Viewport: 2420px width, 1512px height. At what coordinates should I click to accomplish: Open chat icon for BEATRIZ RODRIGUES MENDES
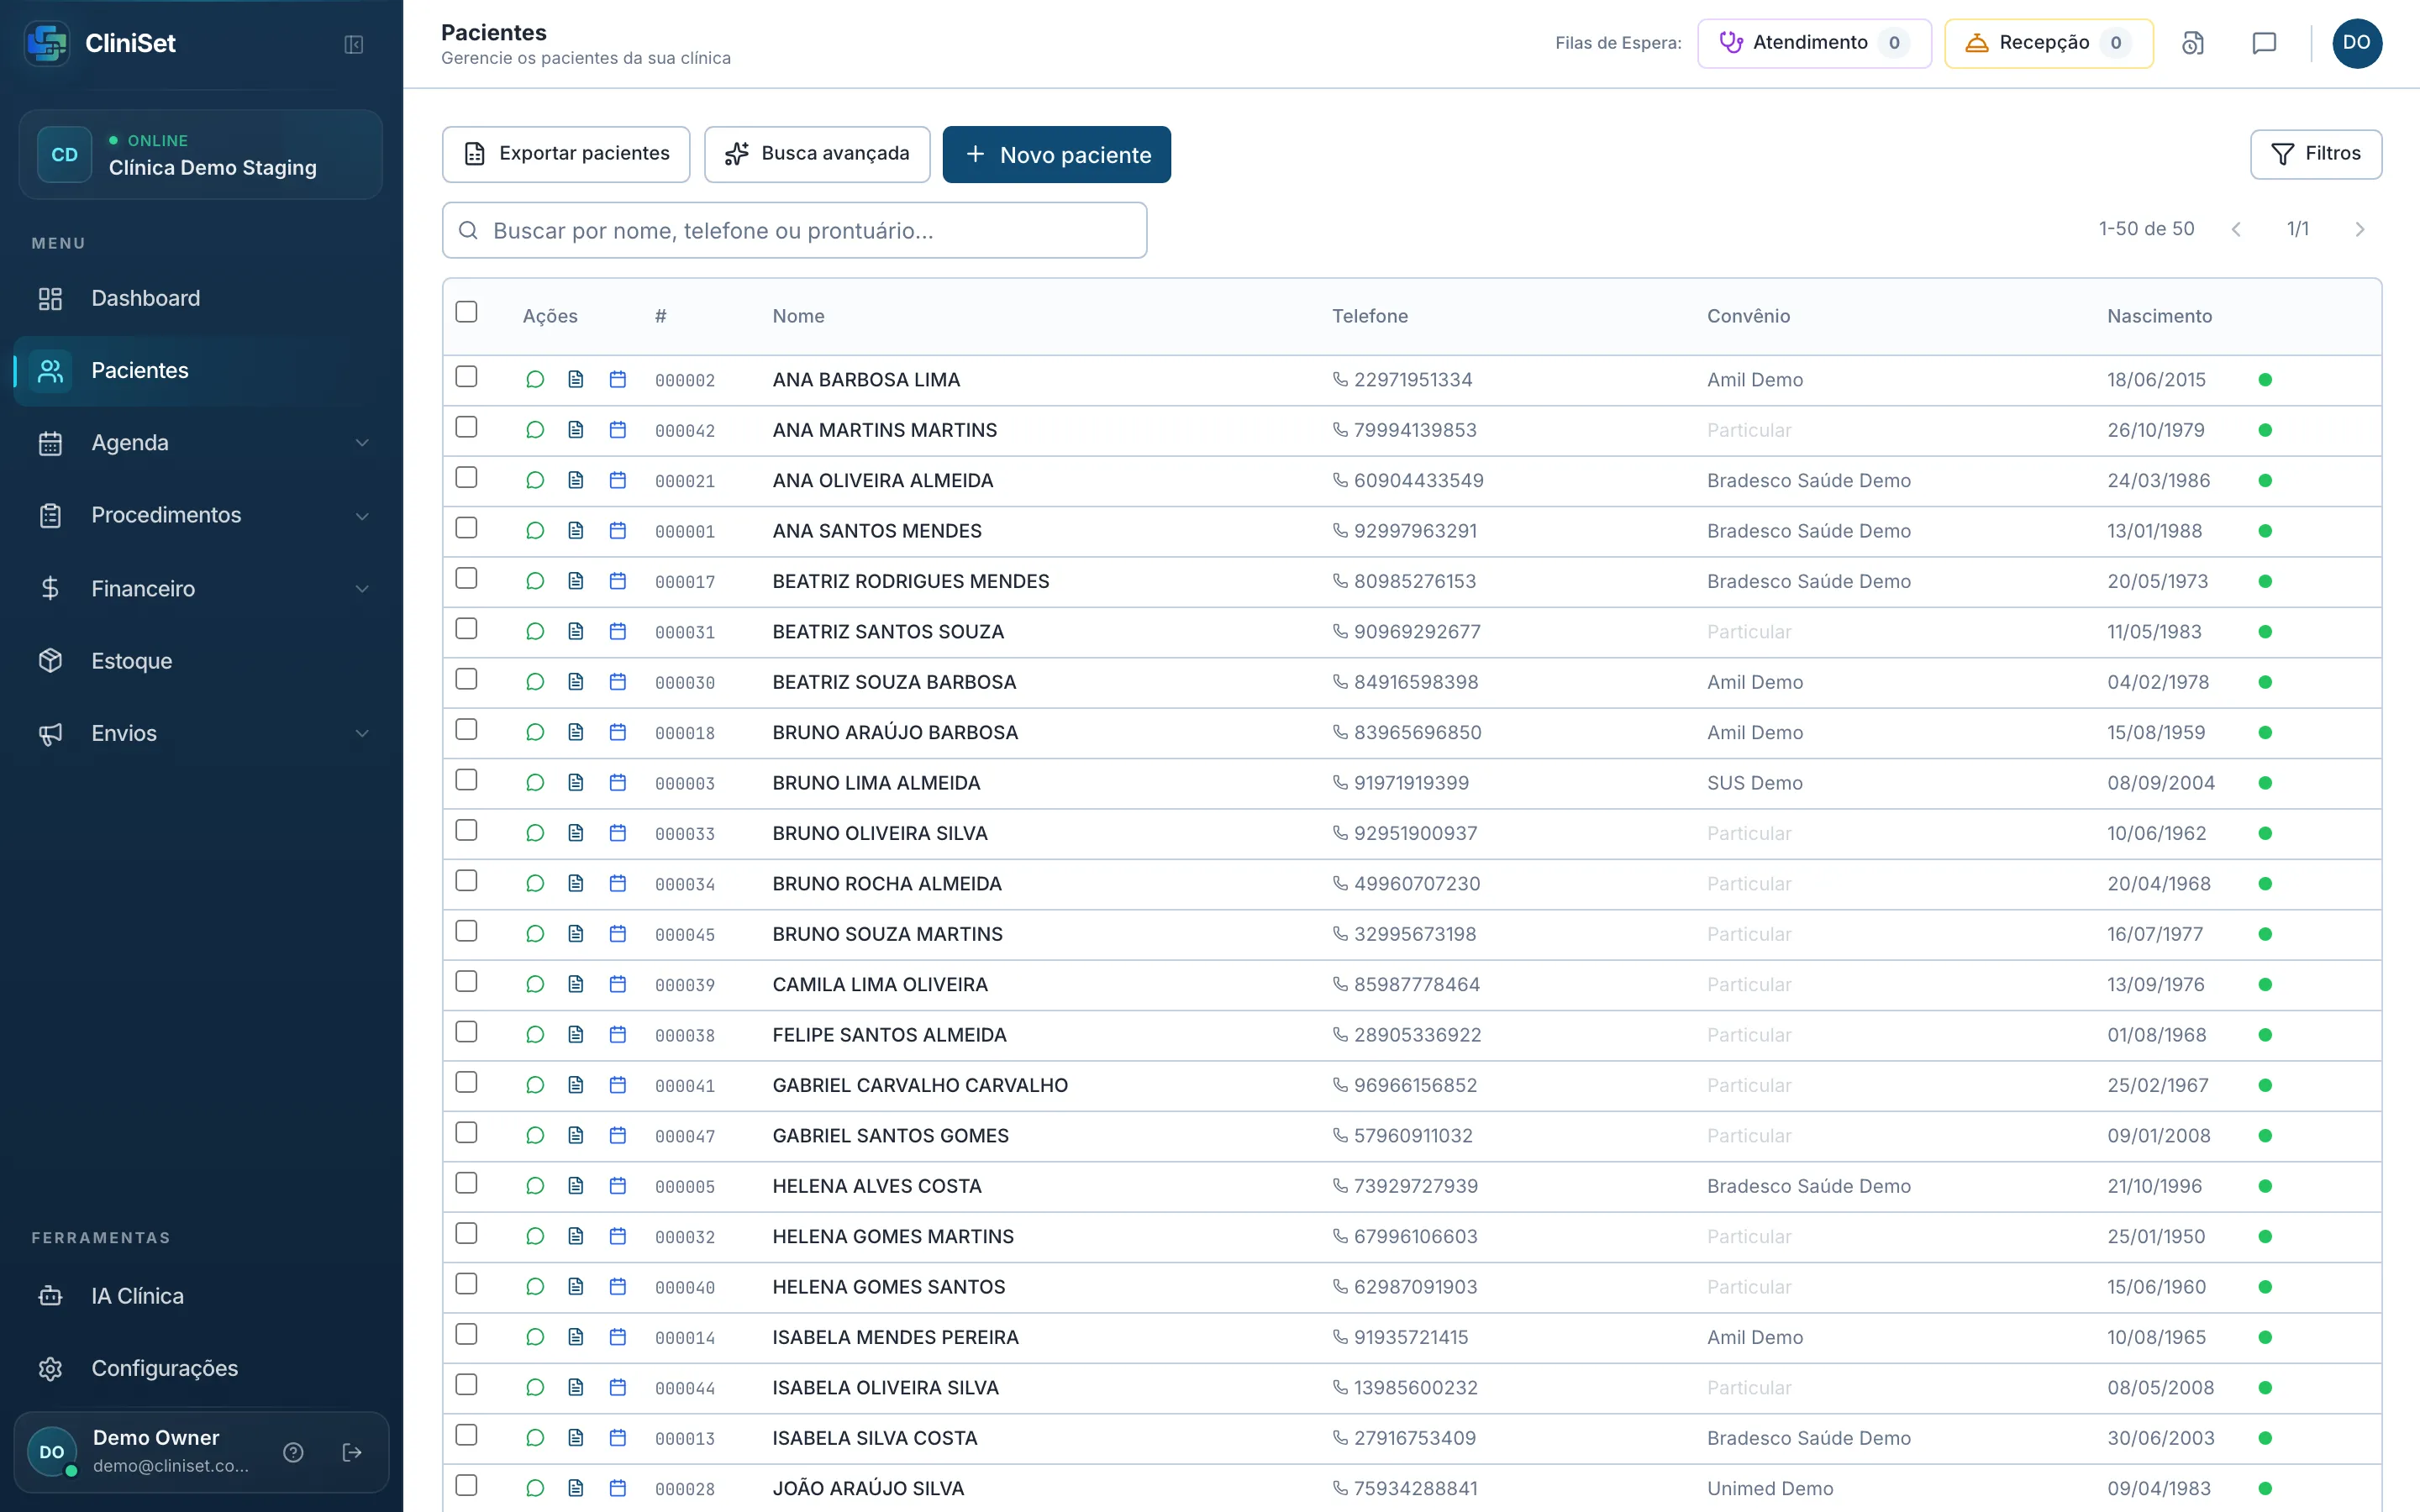point(535,581)
